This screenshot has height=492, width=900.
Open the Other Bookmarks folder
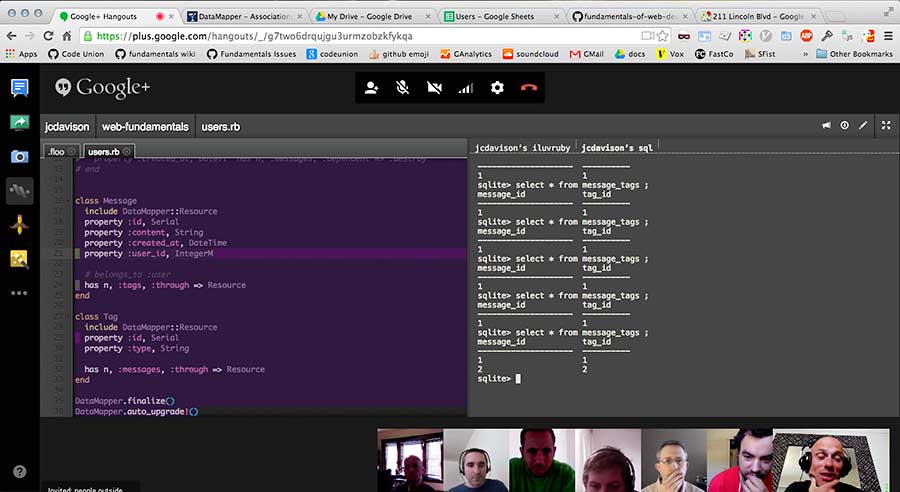[853, 53]
